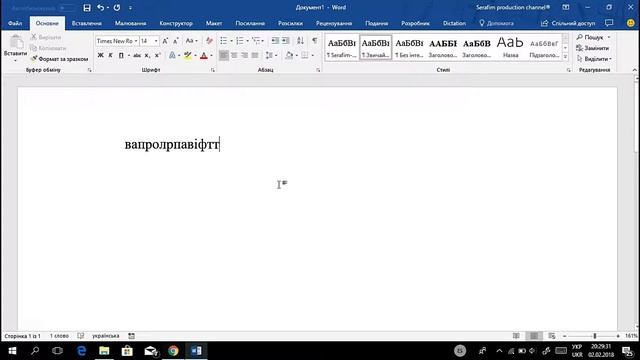
Task: Apply Назва title style
Action: pyautogui.click(x=510, y=48)
